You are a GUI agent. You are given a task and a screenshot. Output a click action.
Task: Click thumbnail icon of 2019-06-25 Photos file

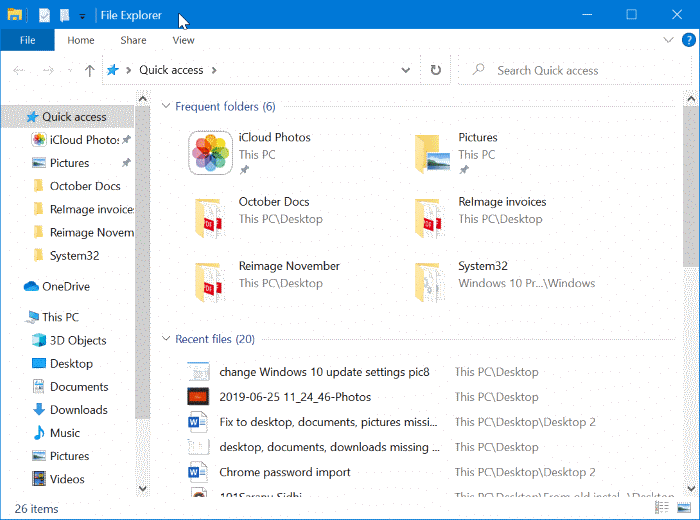198,396
